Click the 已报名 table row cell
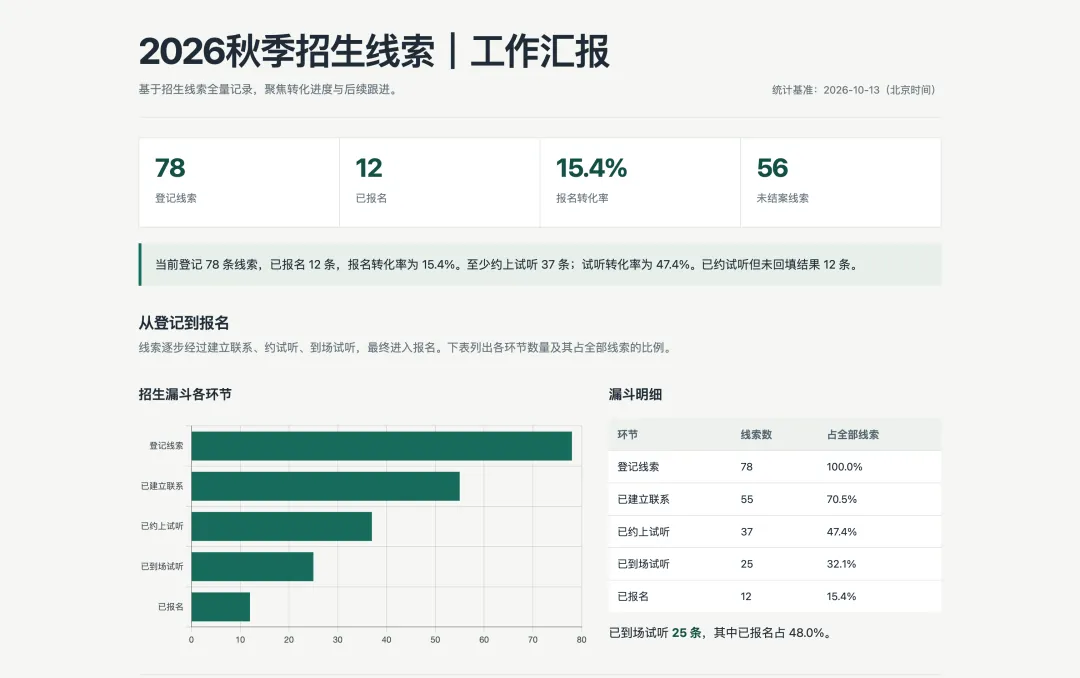This screenshot has height=678, width=1080. pos(633,597)
